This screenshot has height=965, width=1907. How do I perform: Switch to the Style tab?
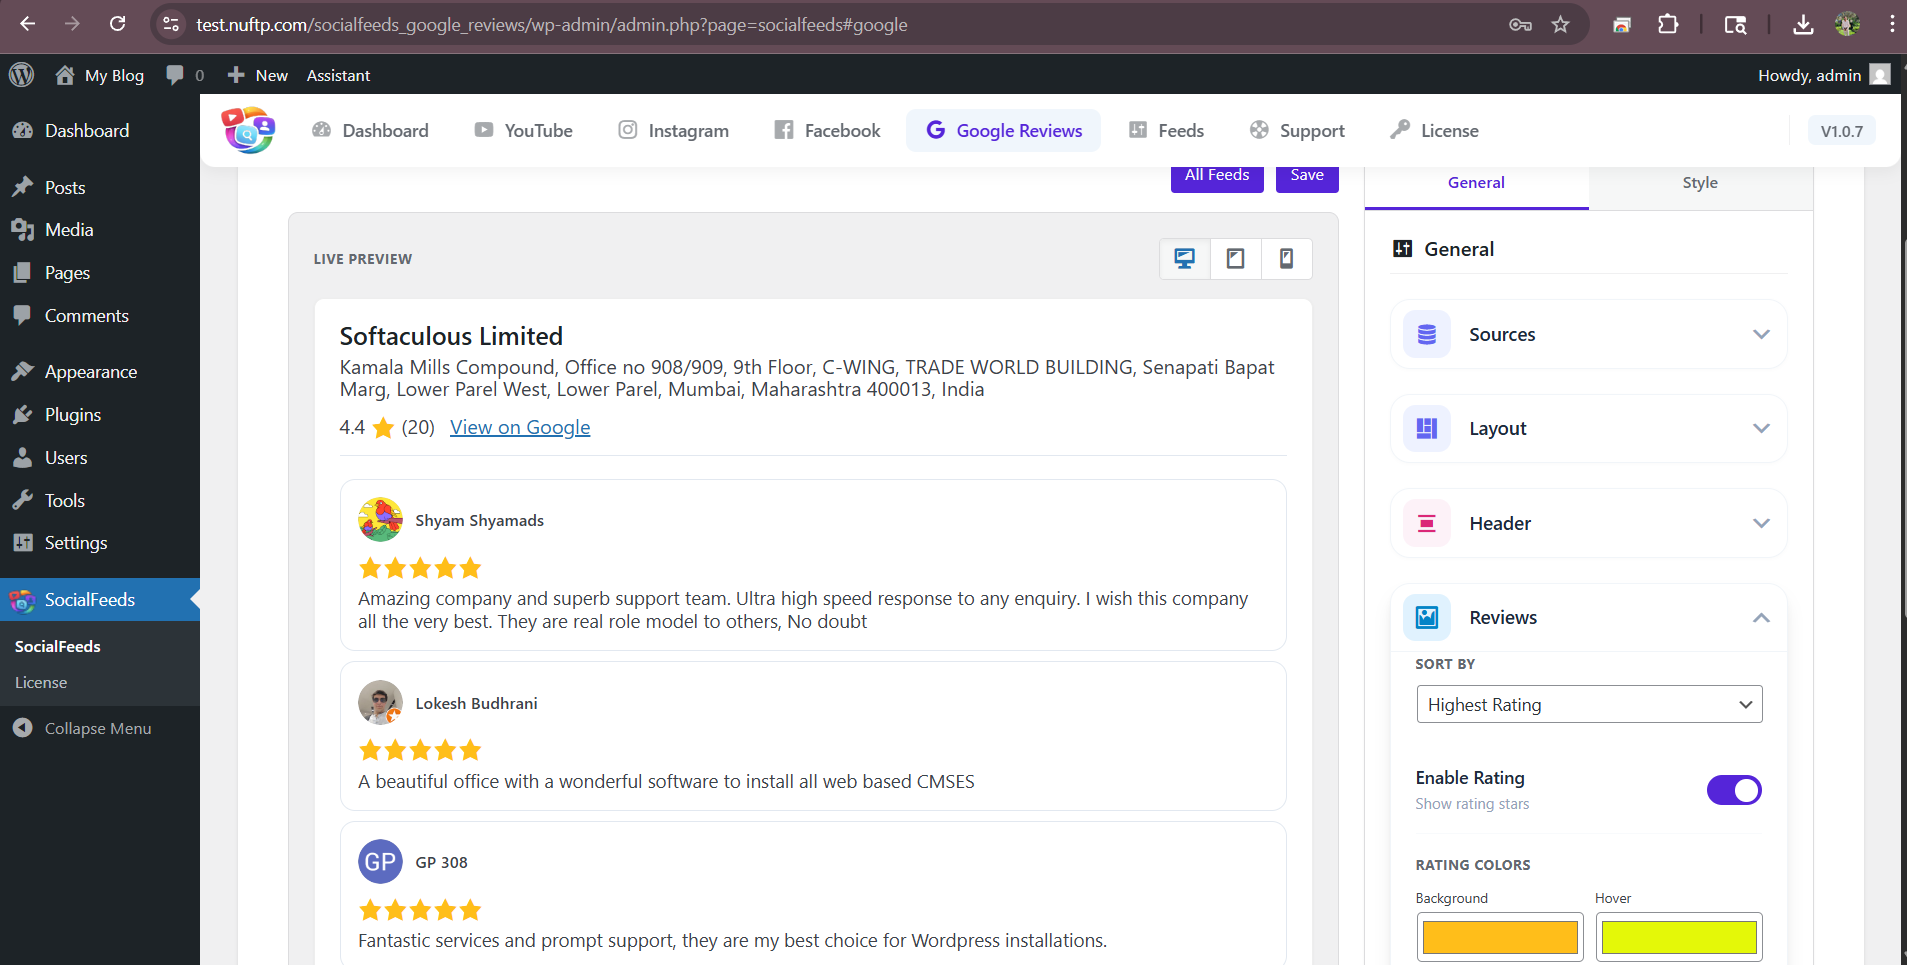(1699, 183)
